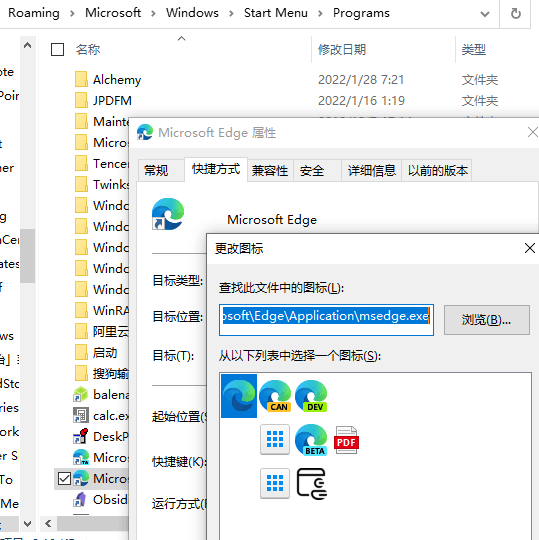Viewport: 539px width, 540px height.
Task: Toggle the select-all checkbox beside 名称
Action: 58,49
